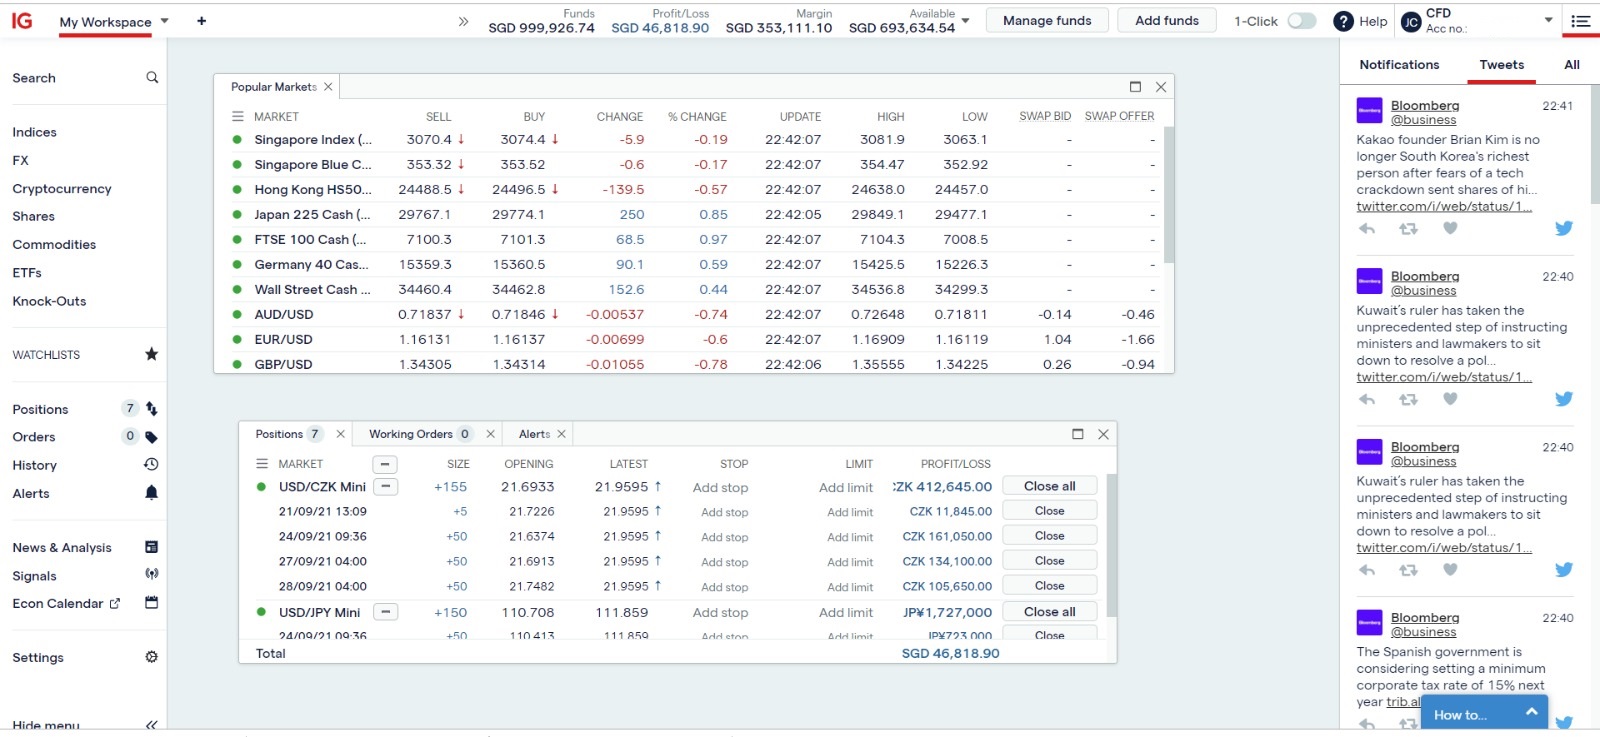This screenshot has width=1600, height=737.
Task: Click the IG logo icon
Action: [22, 21]
